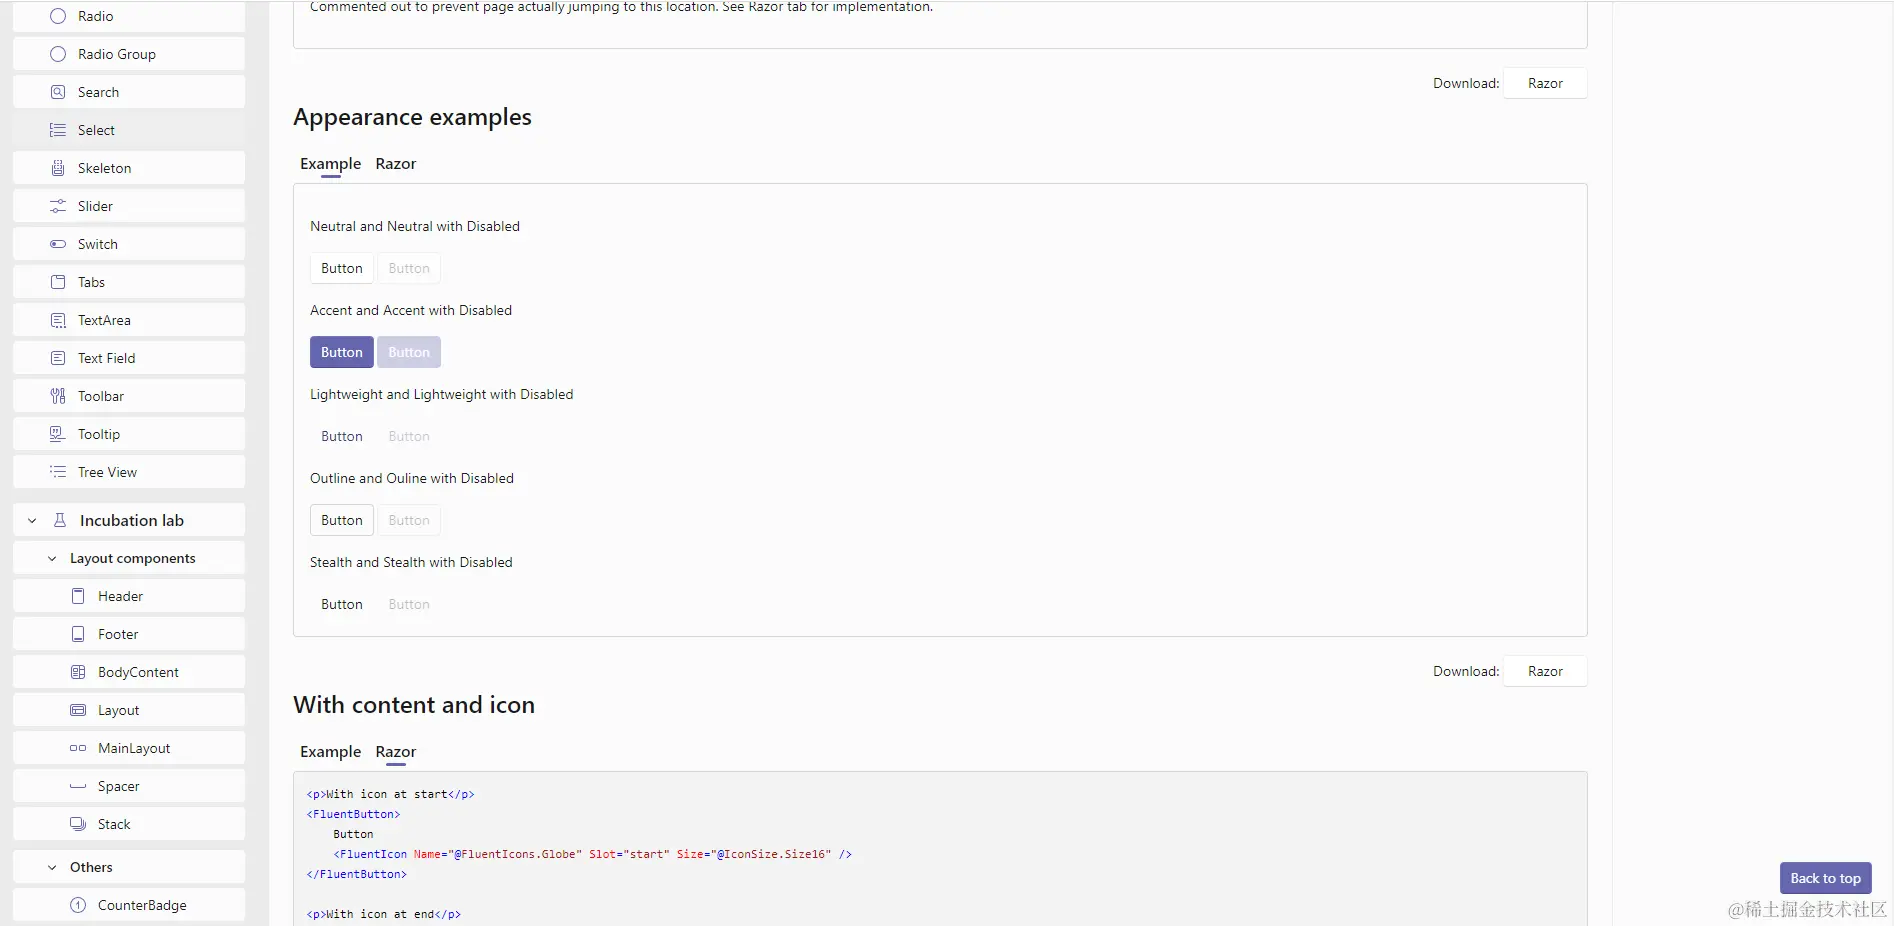Collapse the Others group chevron
Screen dimensions: 1894x926
[52, 867]
